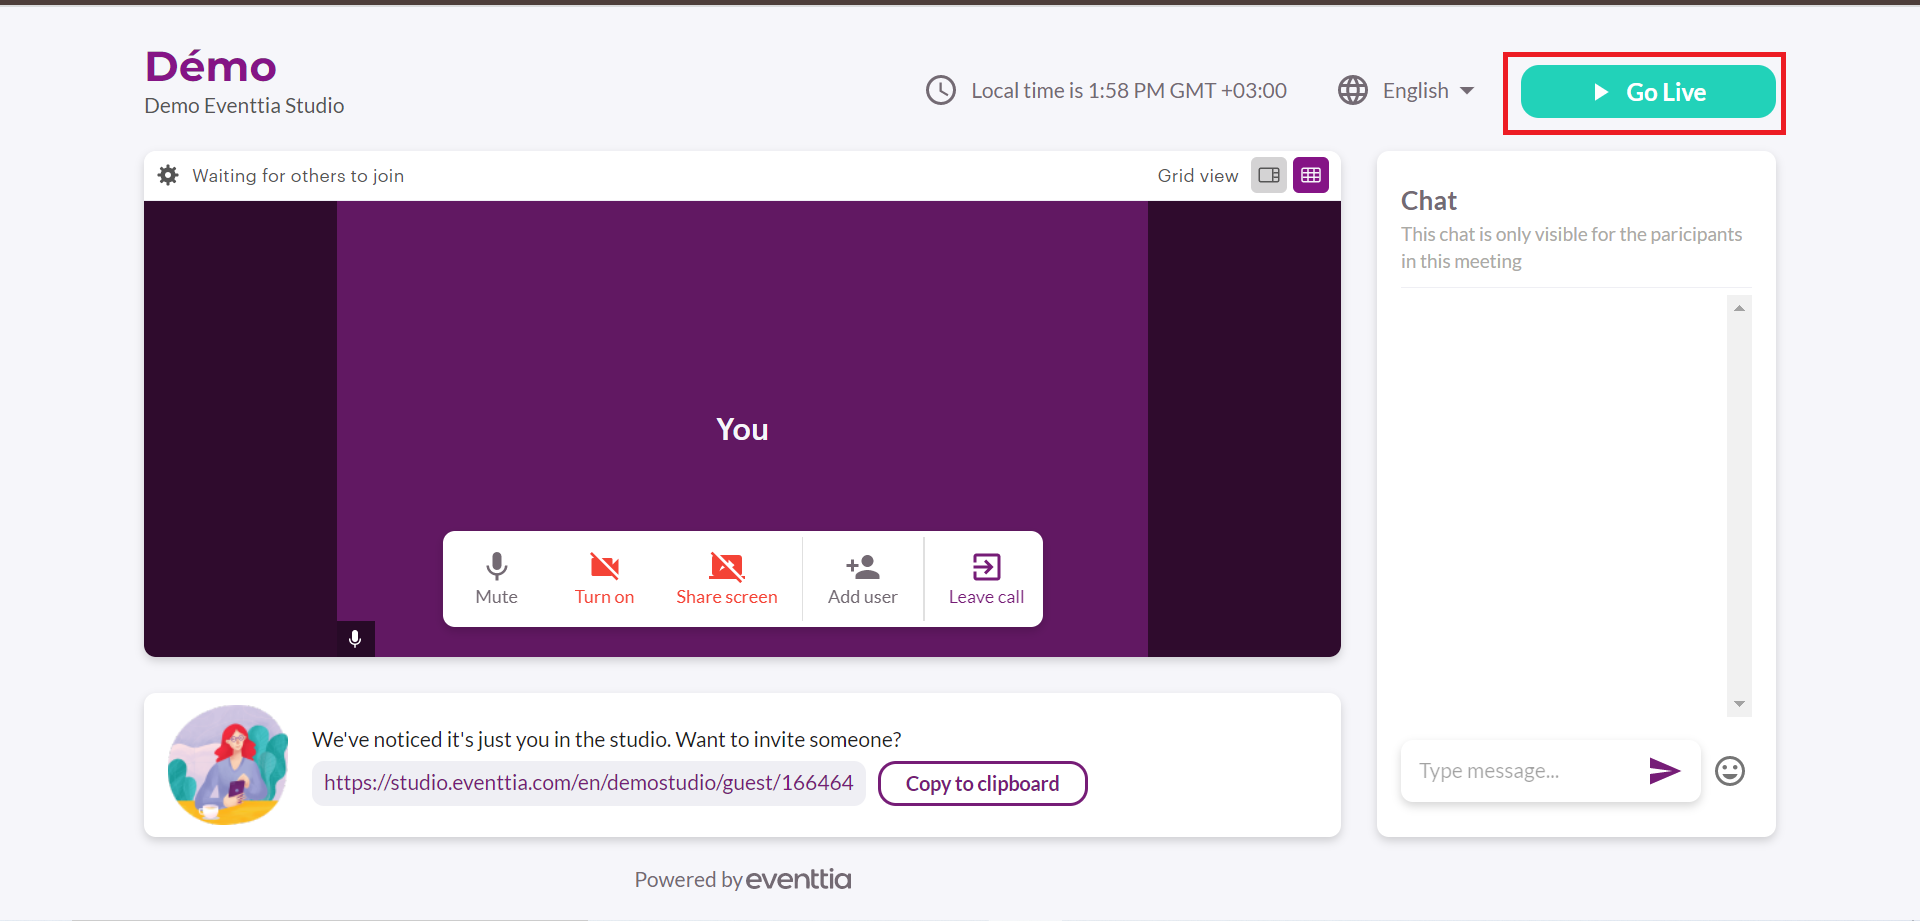Turn on the camera

point(604,579)
